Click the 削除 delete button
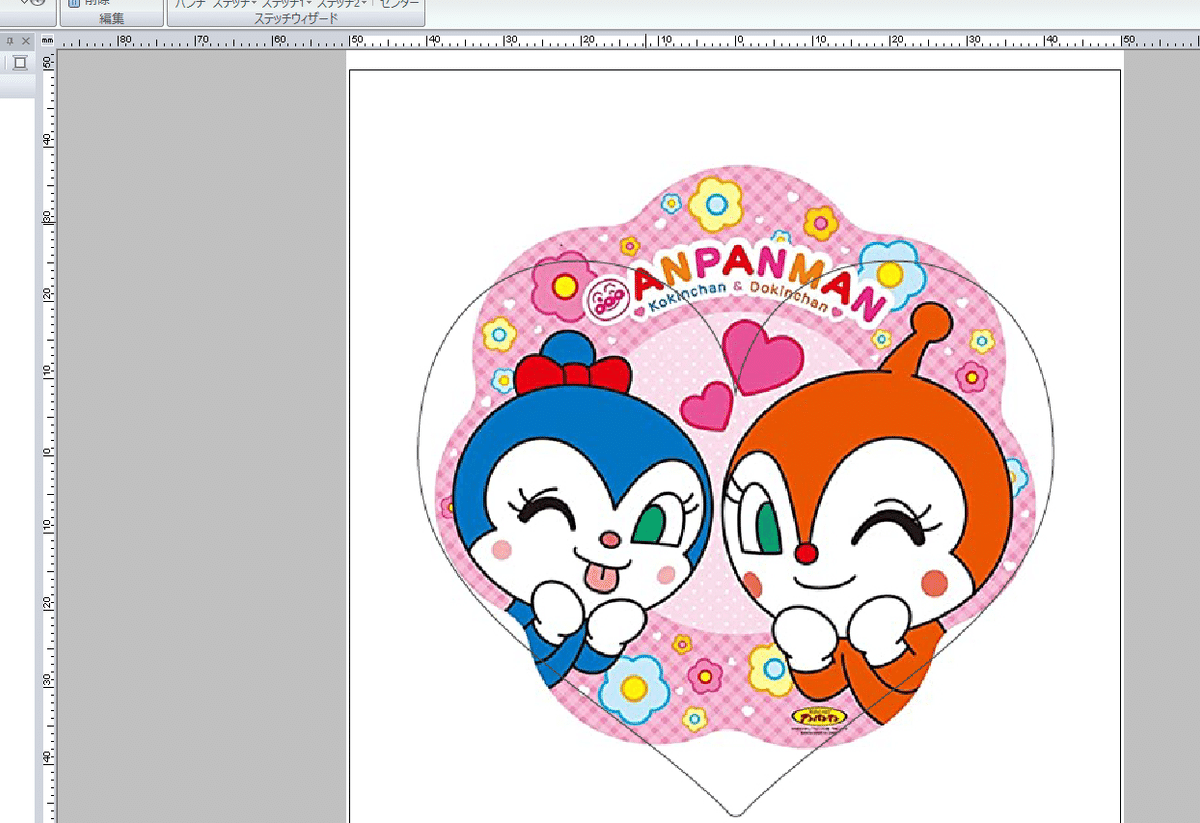This screenshot has height=823, width=1200. [89, 3]
